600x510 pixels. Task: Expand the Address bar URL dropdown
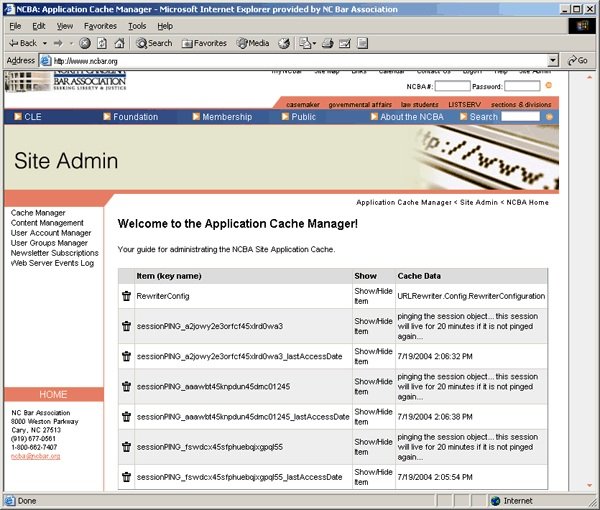[x=553, y=60]
